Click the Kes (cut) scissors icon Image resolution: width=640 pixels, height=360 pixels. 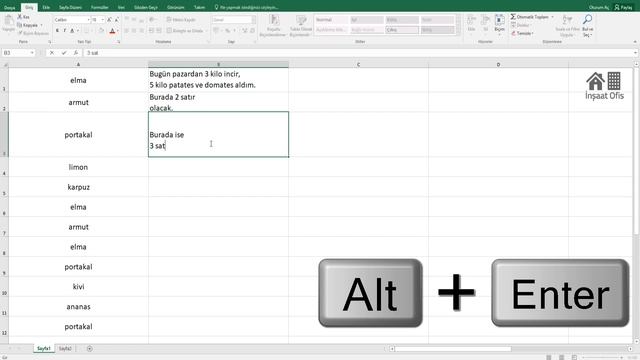click(20, 17)
